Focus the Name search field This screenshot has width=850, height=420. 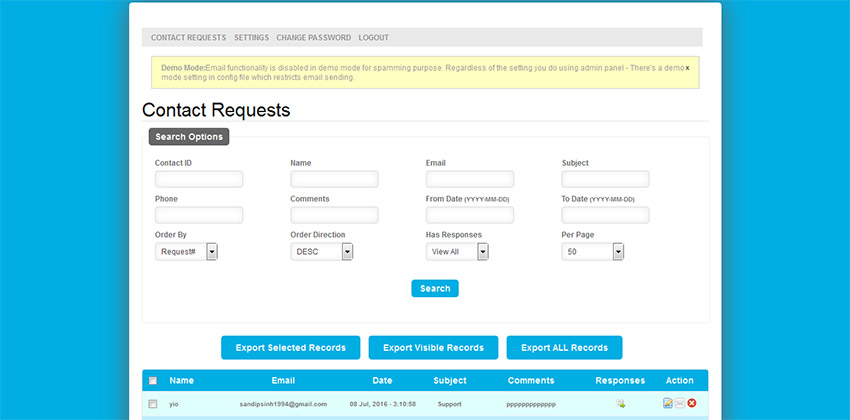[334, 179]
